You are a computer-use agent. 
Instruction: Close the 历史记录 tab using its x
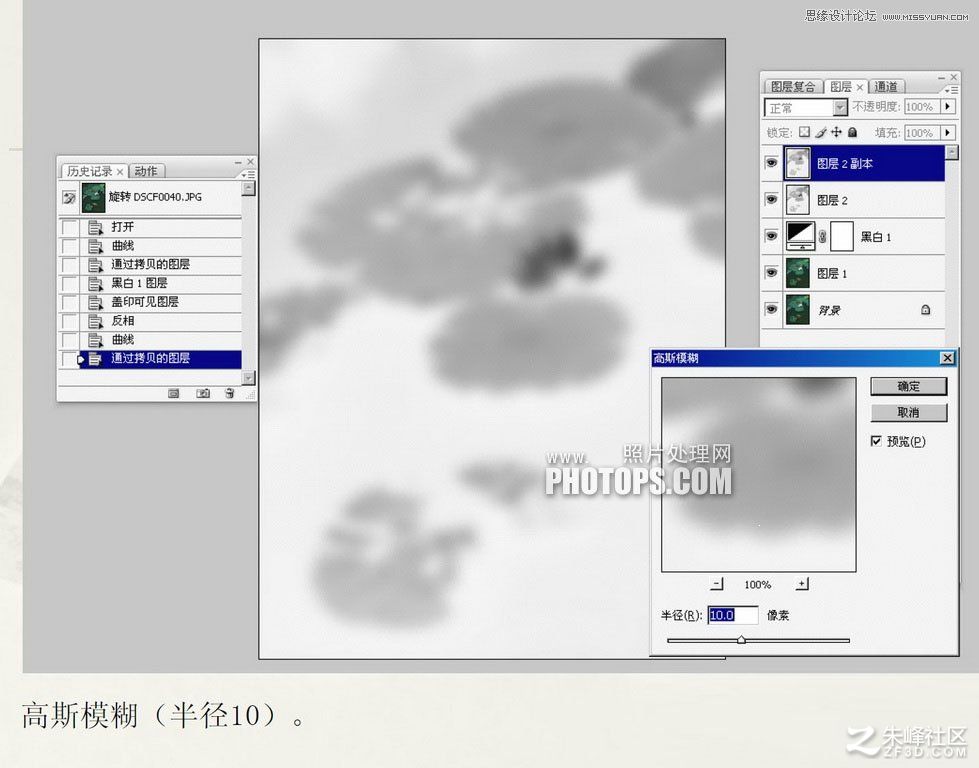[x=120, y=172]
